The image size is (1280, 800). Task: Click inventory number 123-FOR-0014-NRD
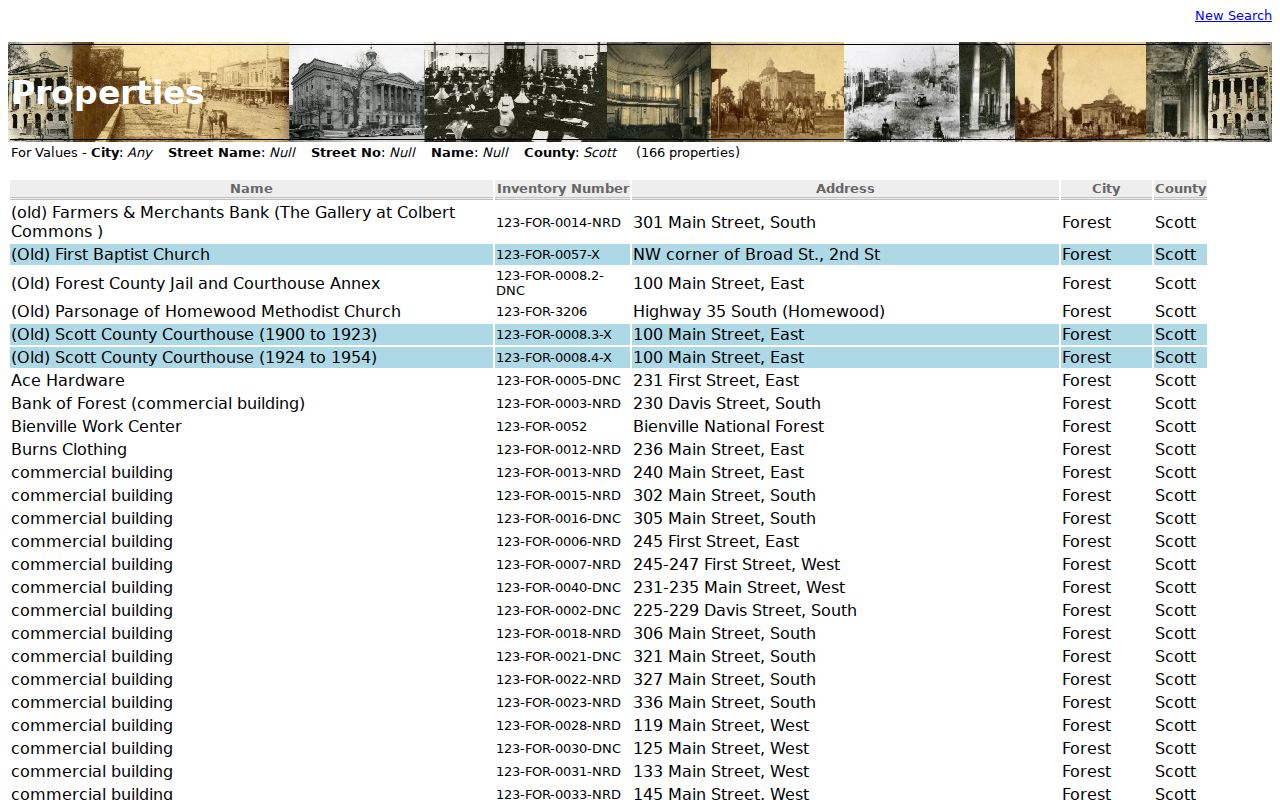558,222
